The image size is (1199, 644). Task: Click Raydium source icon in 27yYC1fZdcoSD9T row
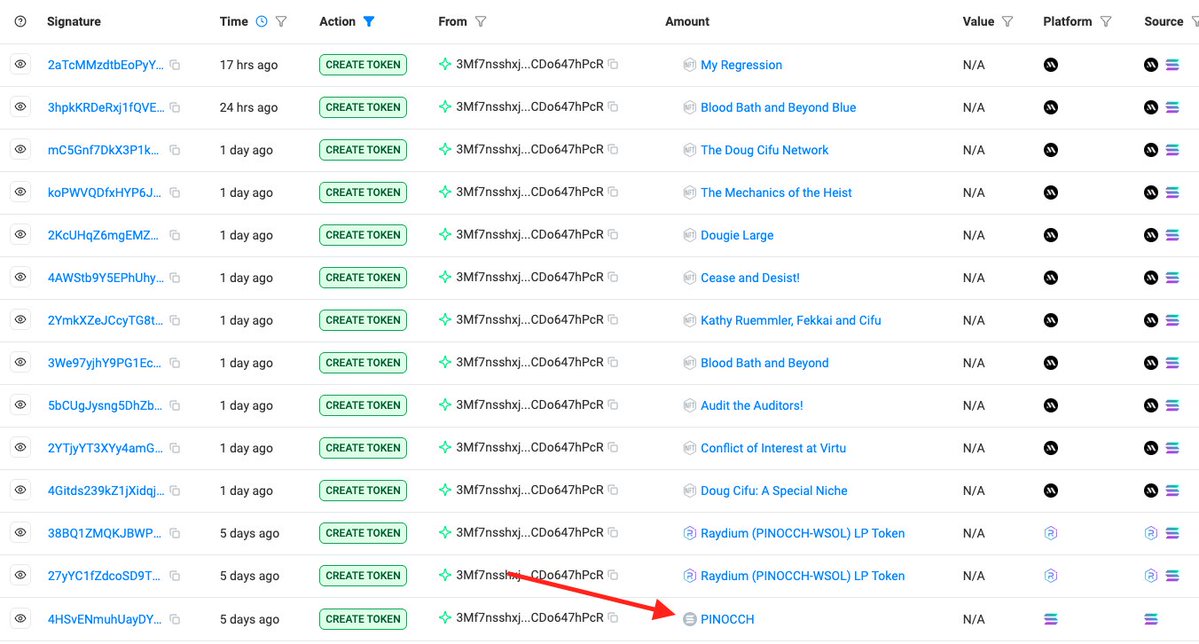[1151, 576]
